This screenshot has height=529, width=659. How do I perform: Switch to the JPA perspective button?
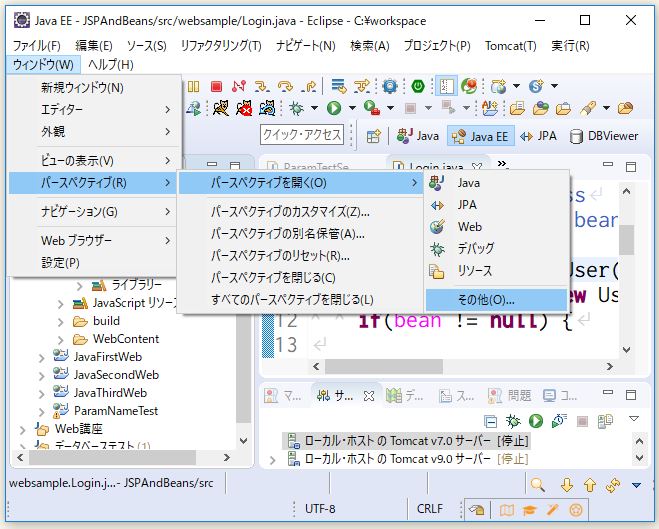pyautogui.click(x=538, y=136)
